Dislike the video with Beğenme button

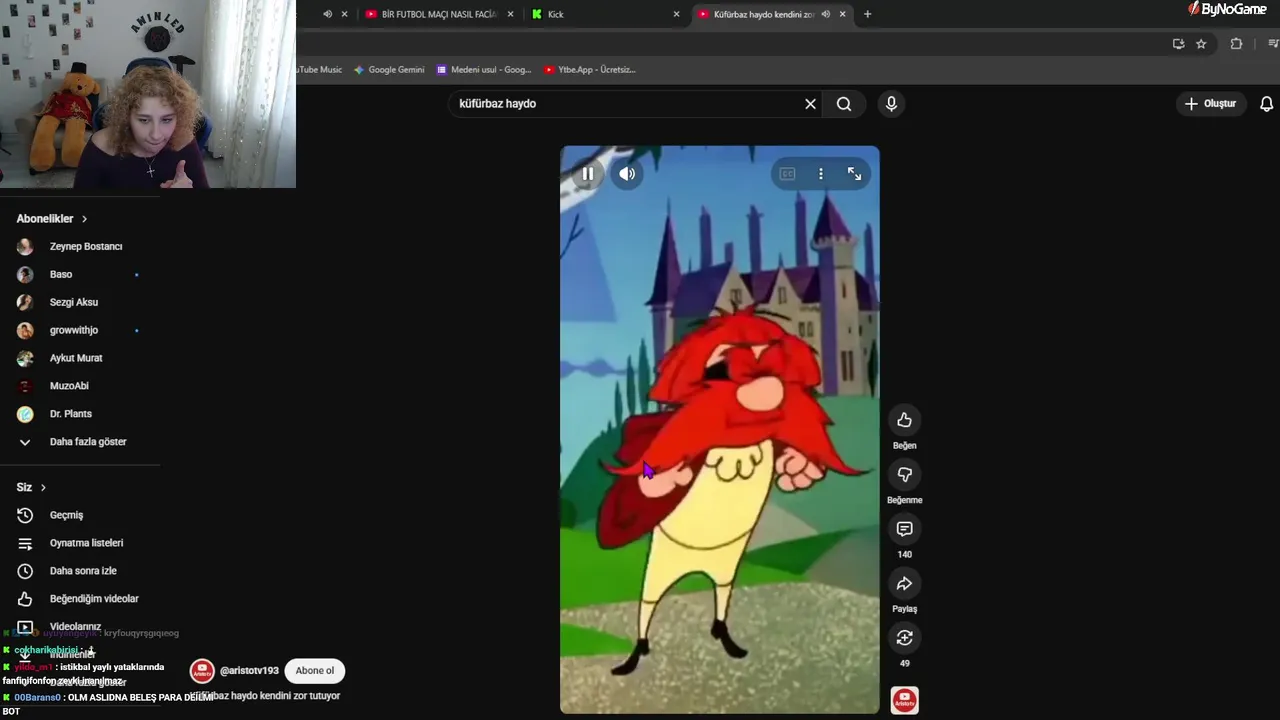tap(904, 474)
